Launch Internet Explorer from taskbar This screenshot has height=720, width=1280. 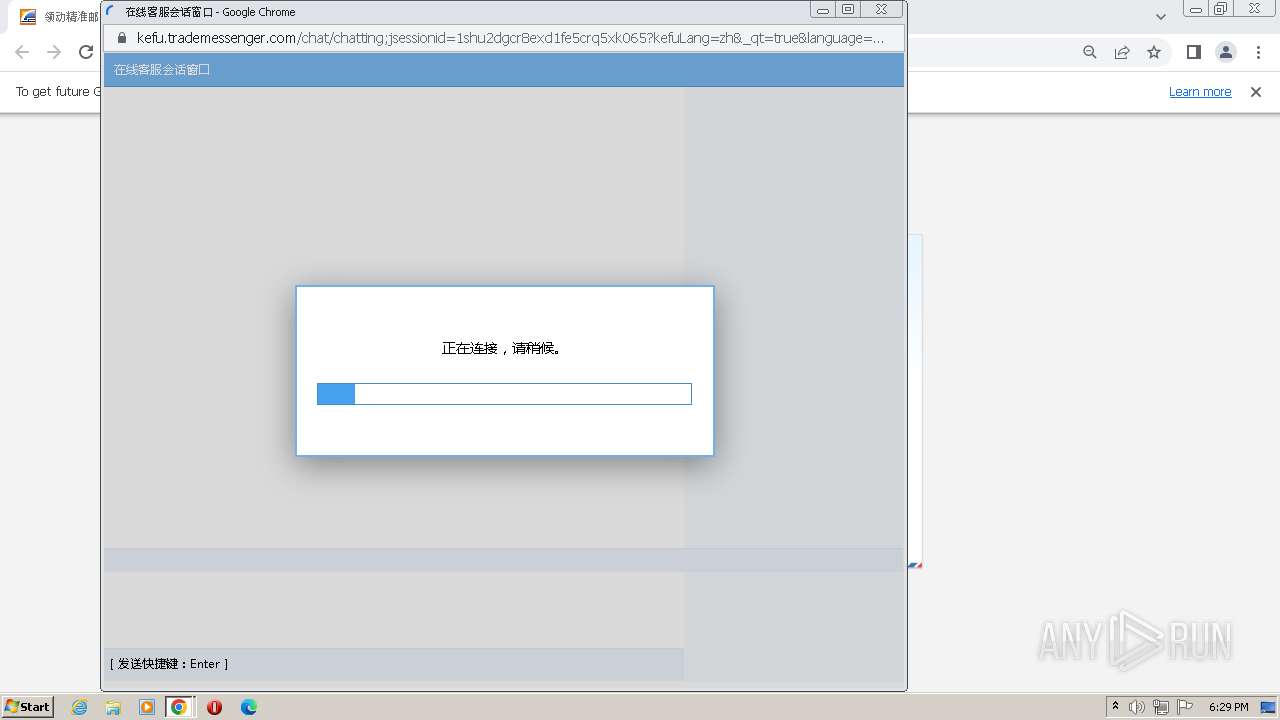click(x=80, y=707)
